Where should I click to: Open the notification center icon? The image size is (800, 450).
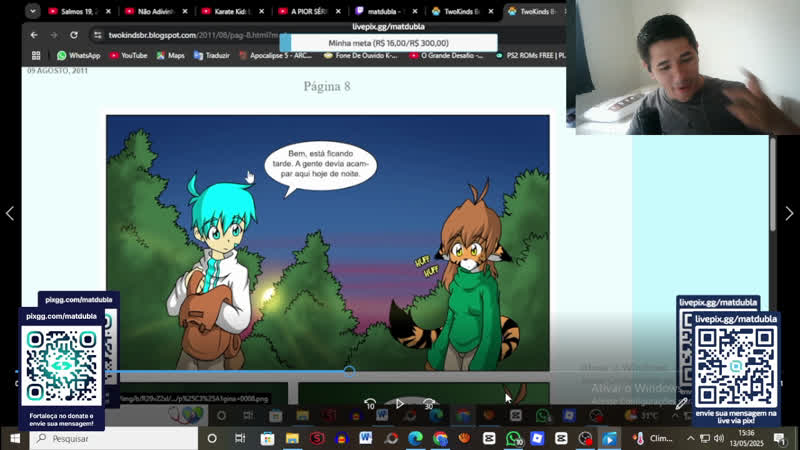(x=779, y=438)
